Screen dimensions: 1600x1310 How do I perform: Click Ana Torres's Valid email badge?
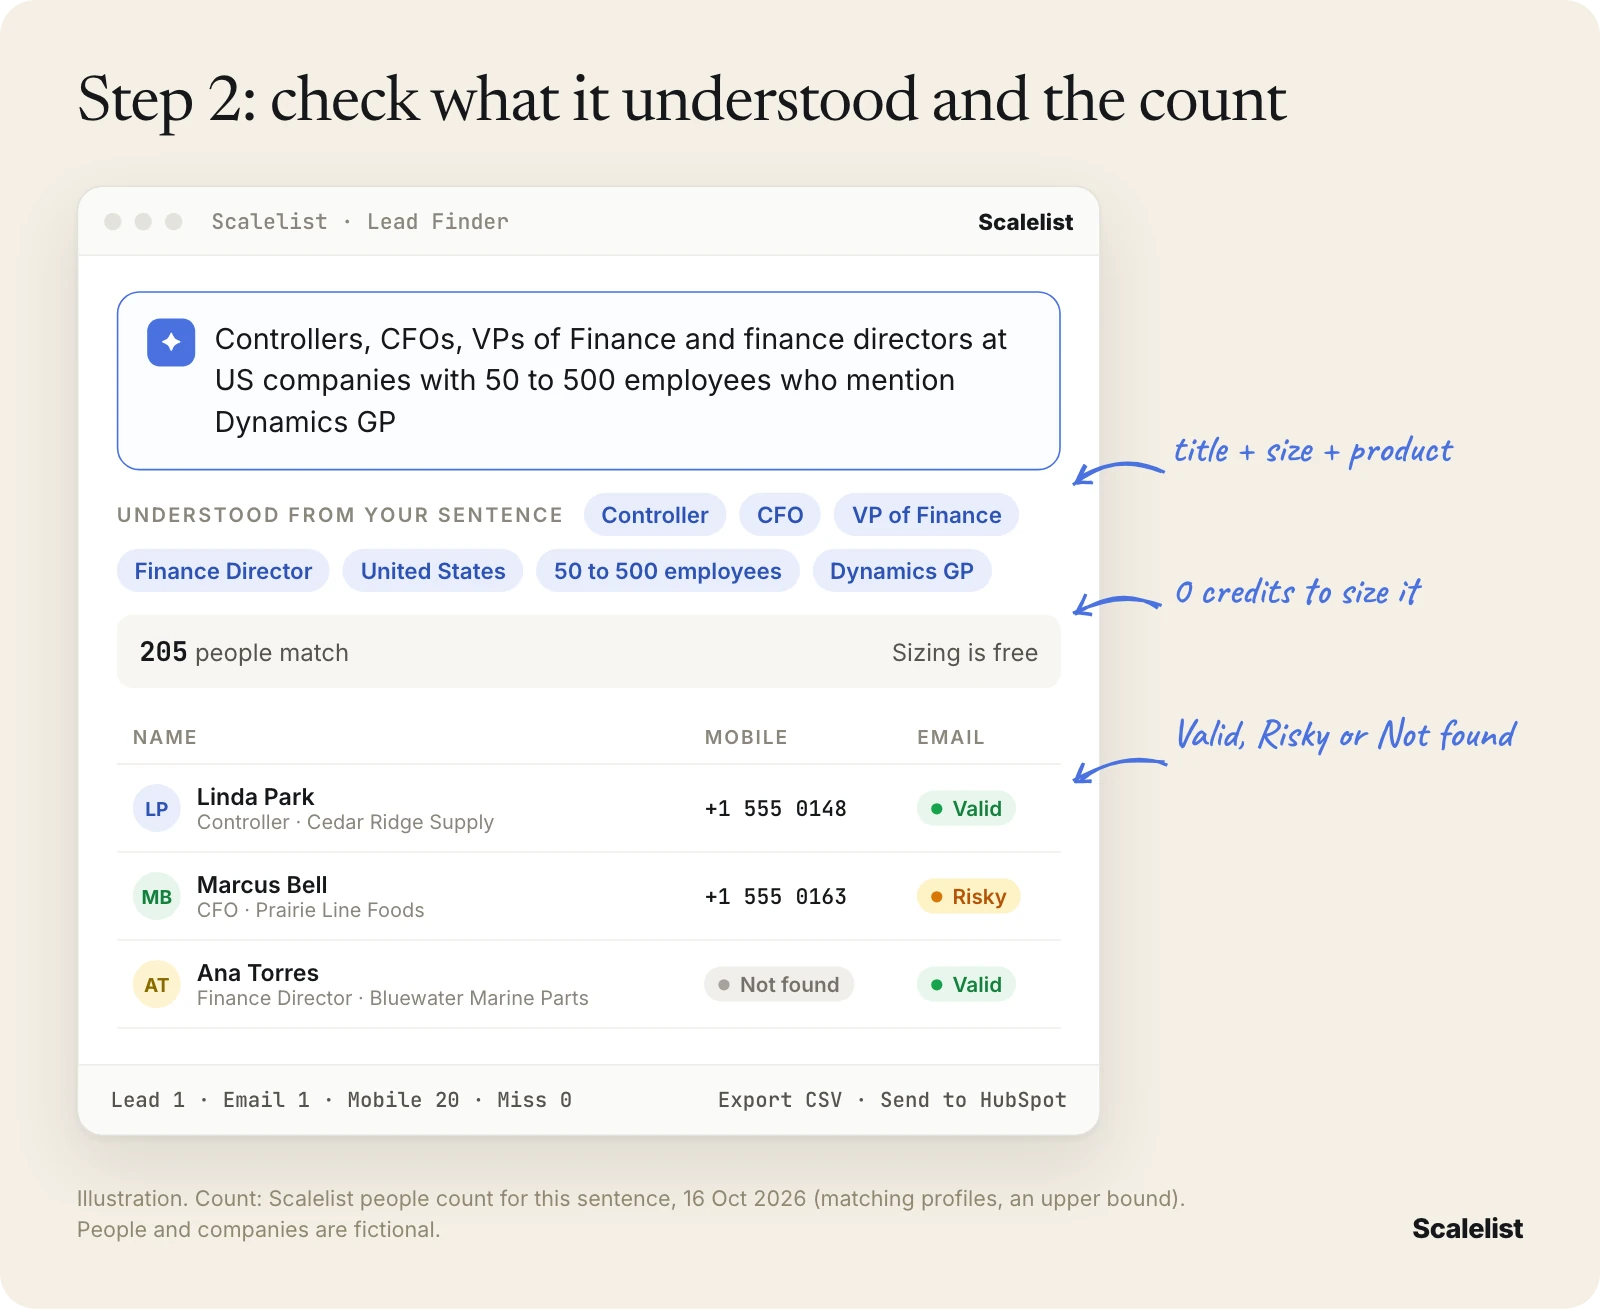pyautogui.click(x=966, y=984)
